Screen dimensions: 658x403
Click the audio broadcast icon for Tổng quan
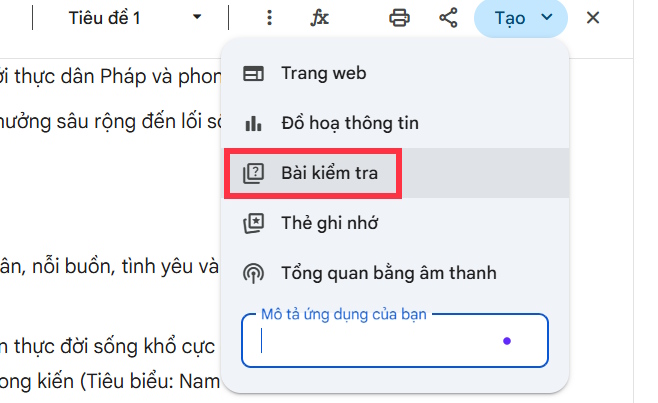point(254,272)
